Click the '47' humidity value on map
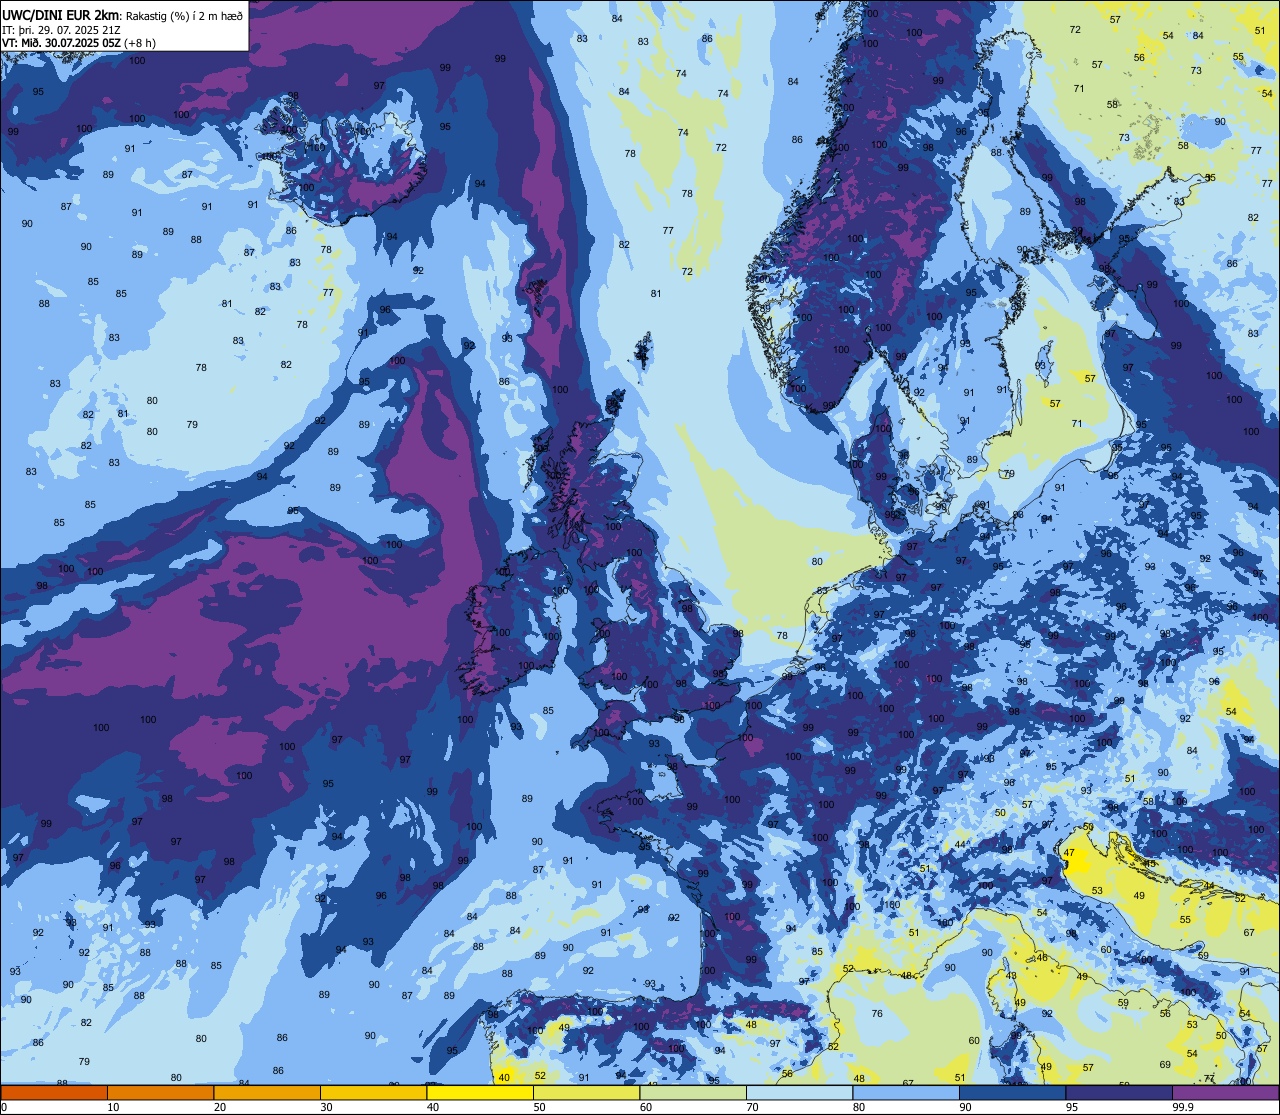Image resolution: width=1280 pixels, height=1115 pixels. [x=1069, y=853]
